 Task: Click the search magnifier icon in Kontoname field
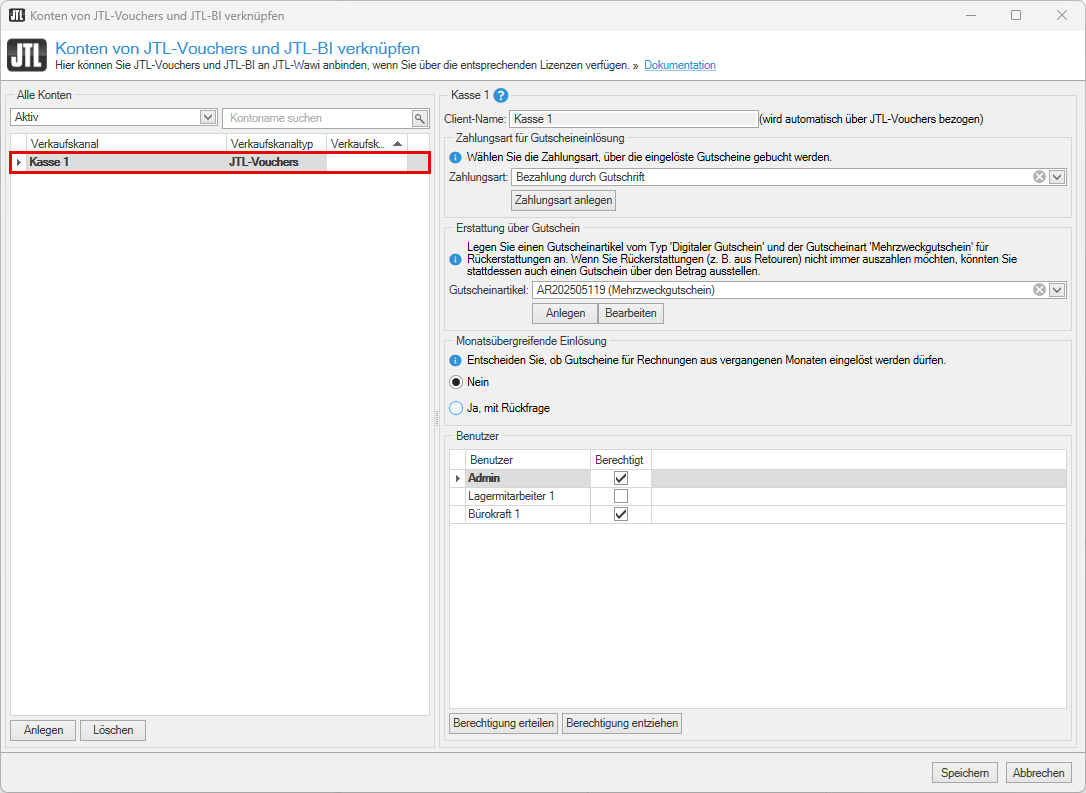coord(420,118)
